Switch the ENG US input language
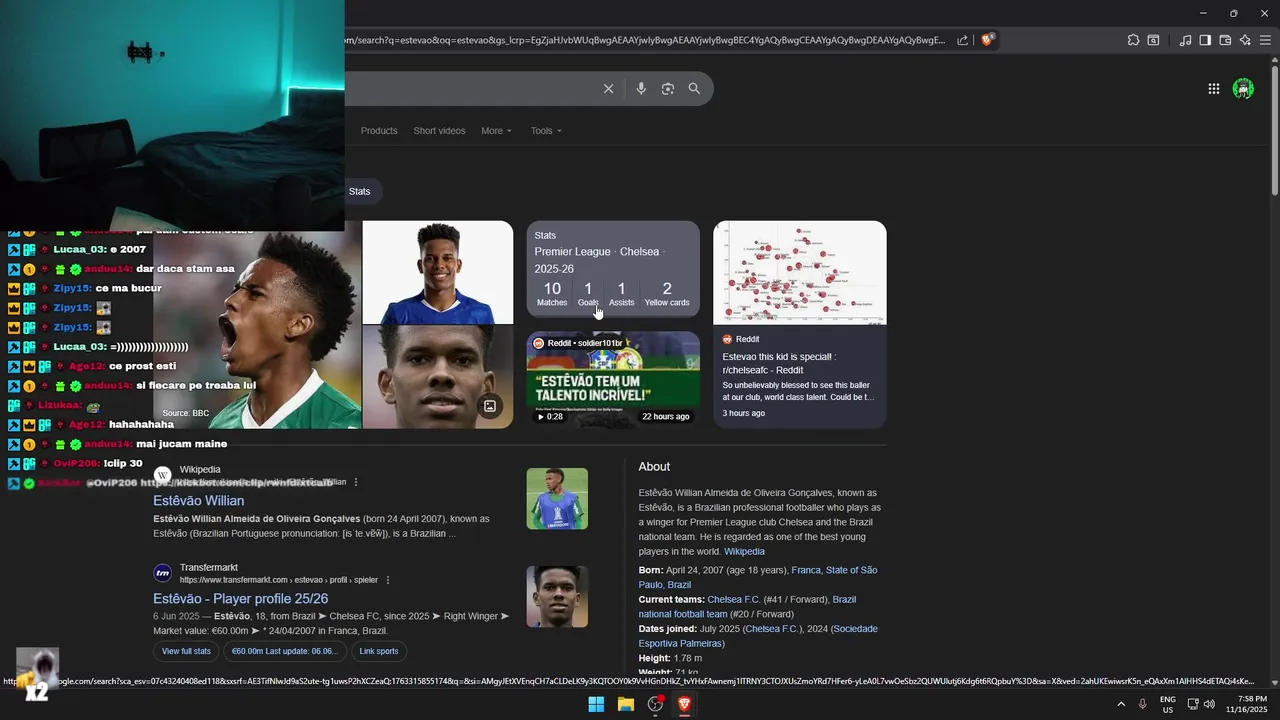 coord(1168,704)
